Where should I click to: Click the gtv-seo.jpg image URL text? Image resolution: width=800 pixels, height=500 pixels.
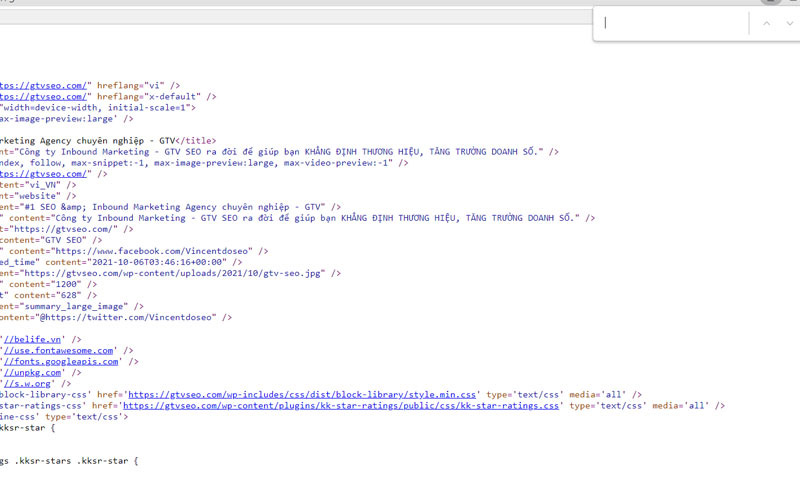pos(180,273)
